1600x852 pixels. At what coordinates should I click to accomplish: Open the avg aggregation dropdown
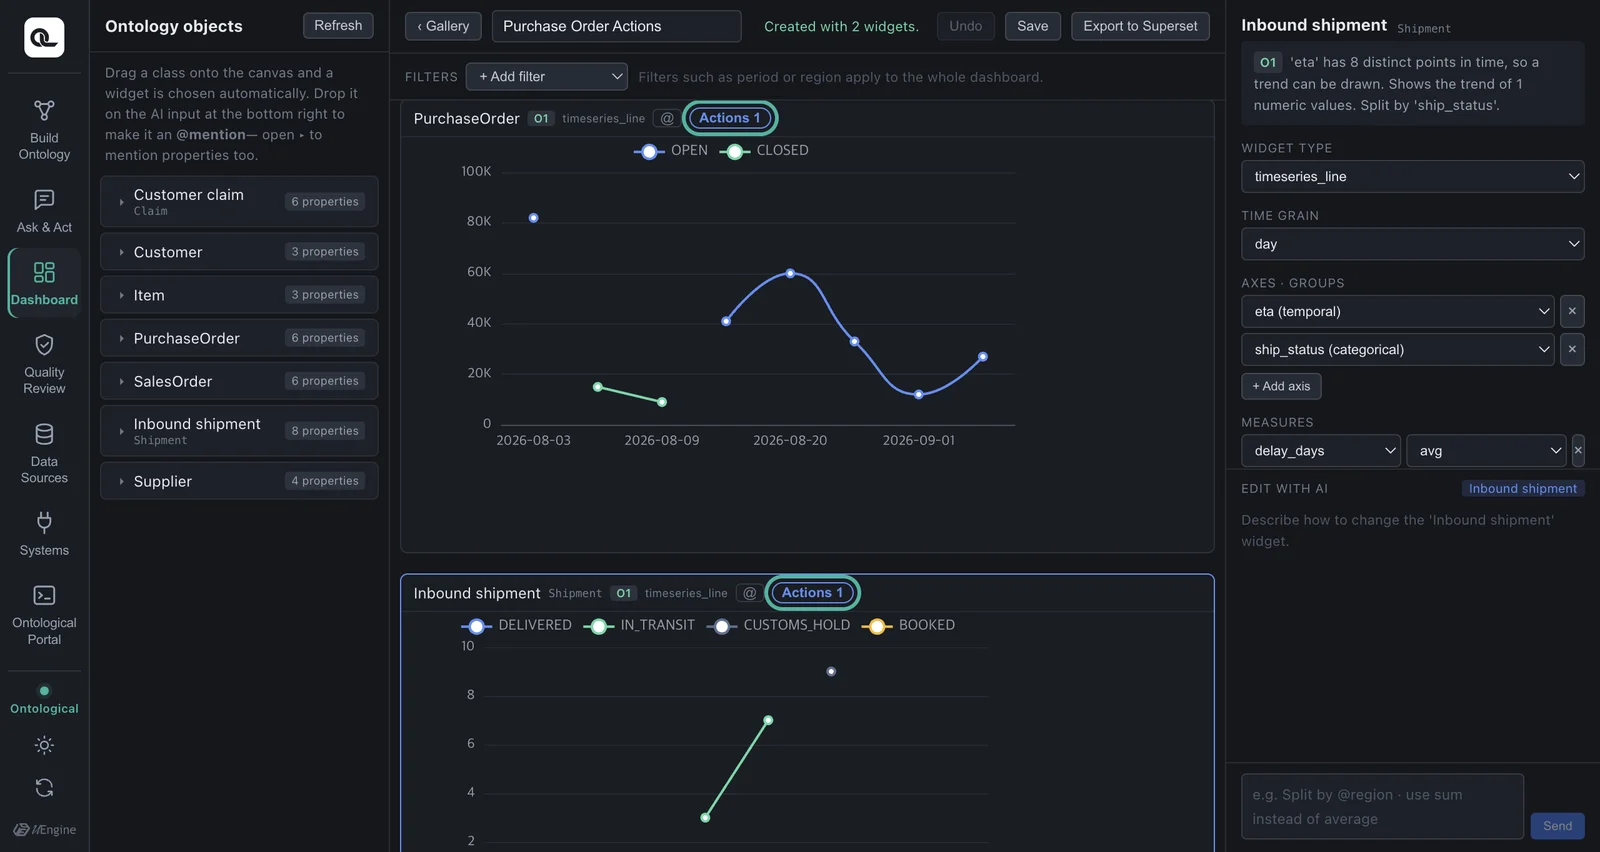[1487, 451]
